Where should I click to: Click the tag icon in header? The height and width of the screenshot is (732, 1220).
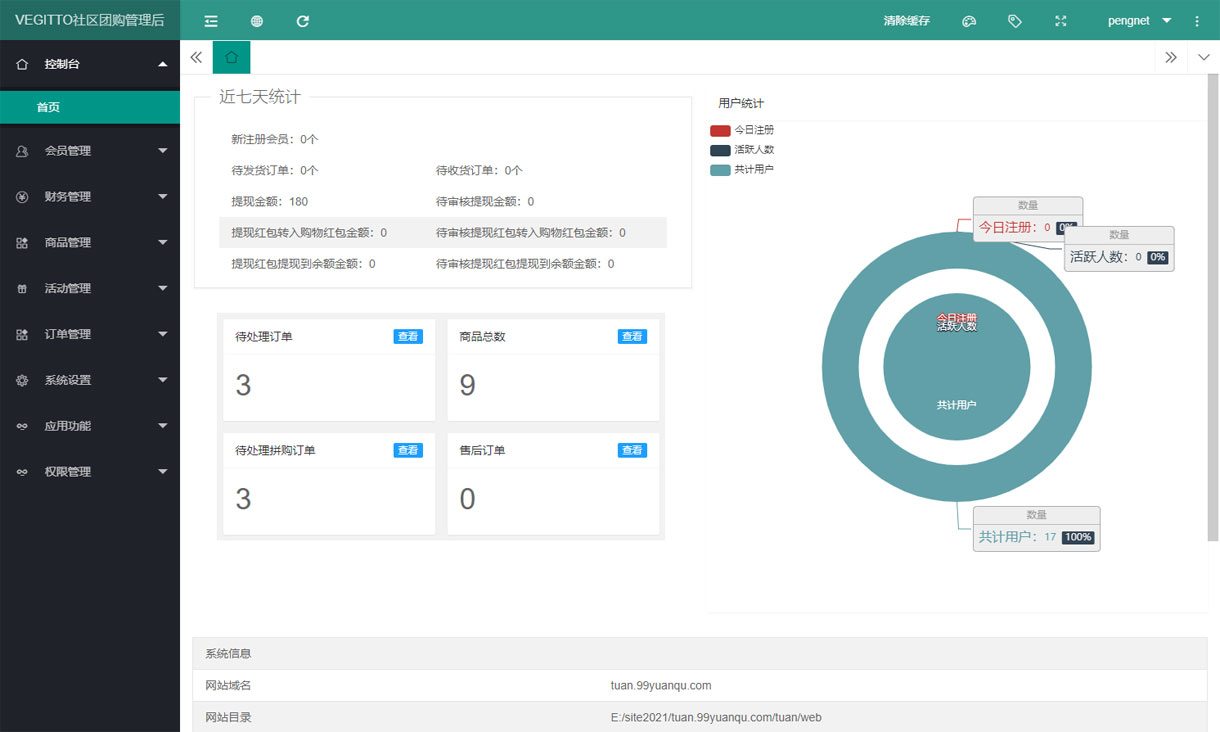1015,21
